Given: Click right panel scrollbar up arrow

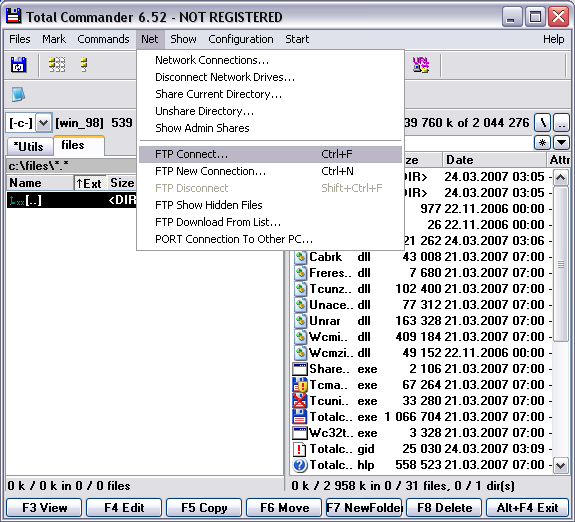Looking at the screenshot, I should 560,178.
